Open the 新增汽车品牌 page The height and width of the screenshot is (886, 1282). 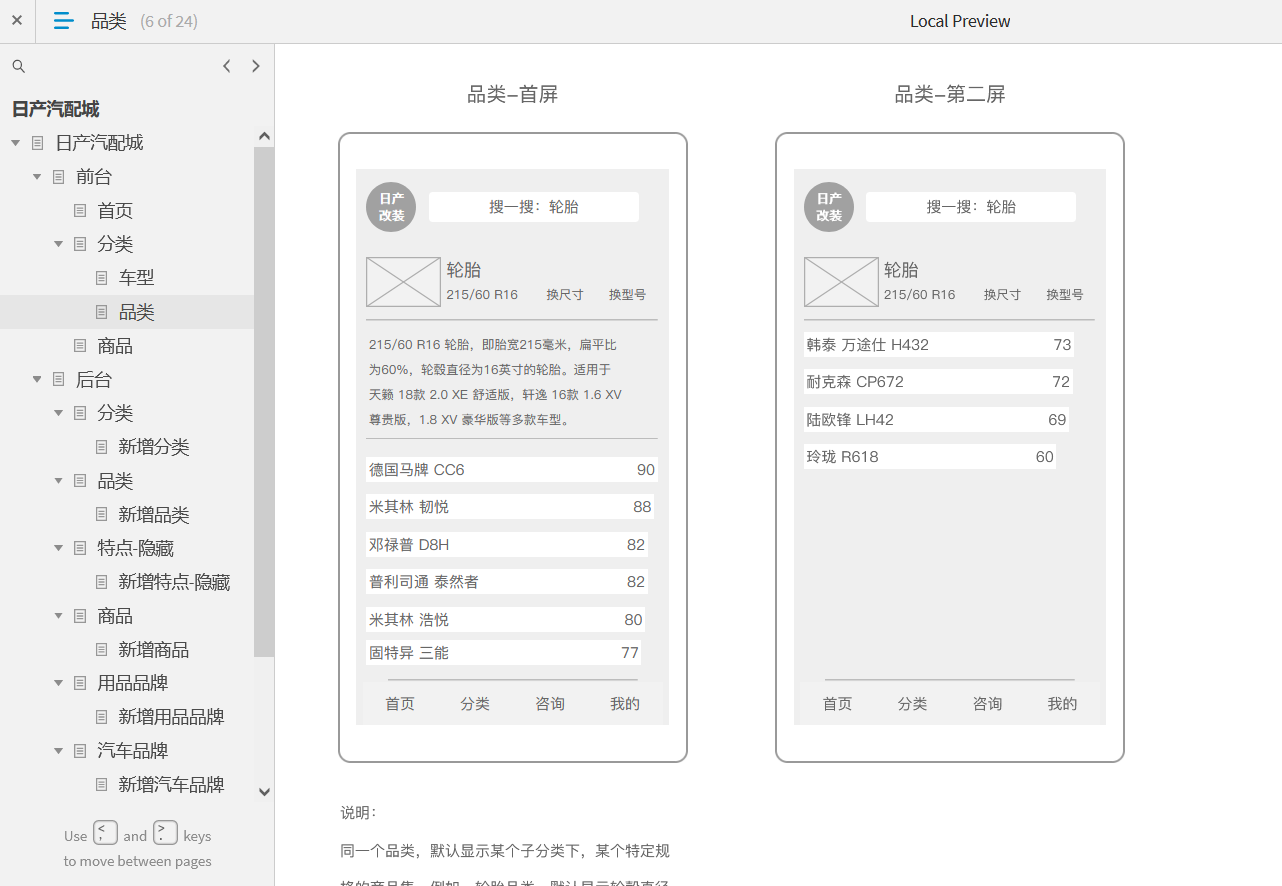(171, 785)
